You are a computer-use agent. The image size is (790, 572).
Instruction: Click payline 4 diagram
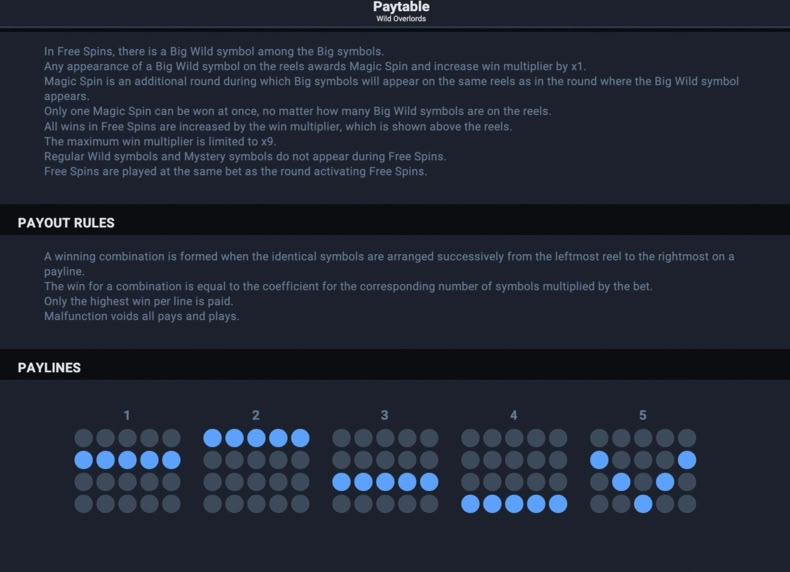pyautogui.click(x=514, y=471)
